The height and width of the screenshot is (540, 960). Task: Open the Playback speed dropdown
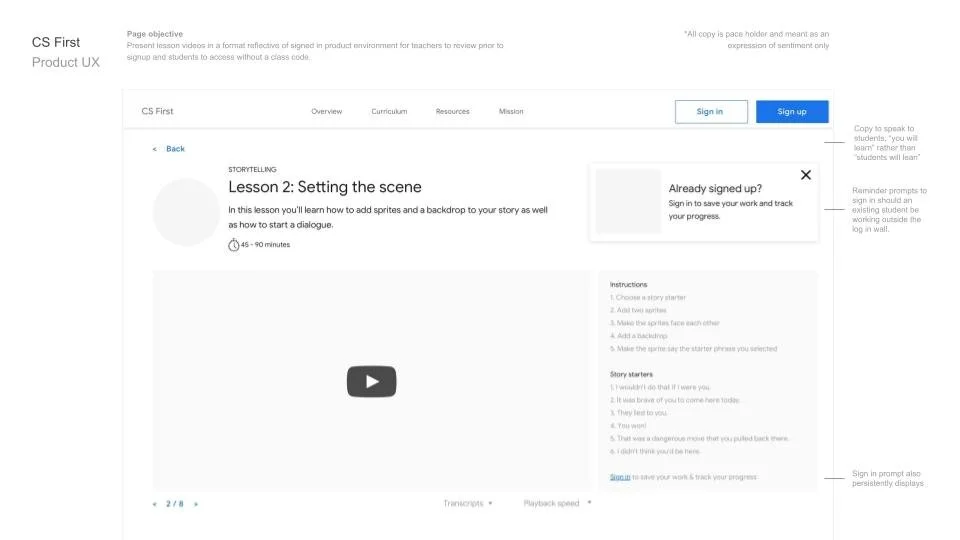(x=557, y=503)
